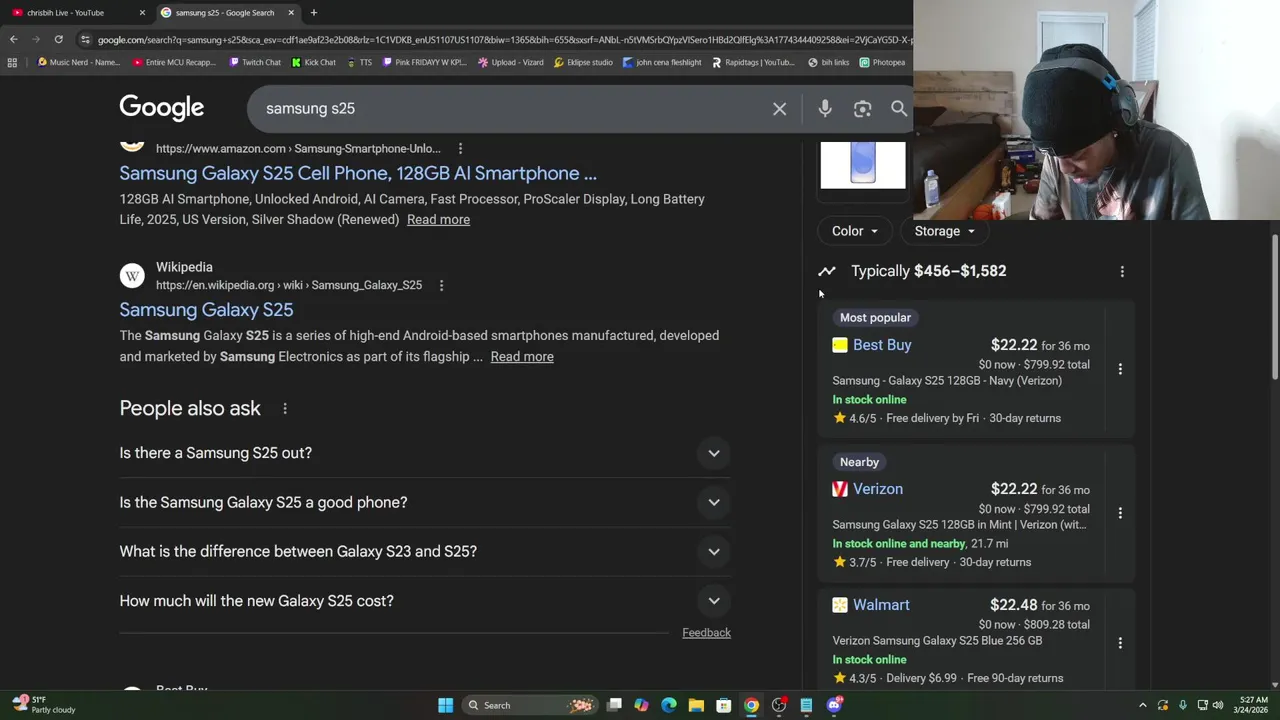Image resolution: width=1280 pixels, height=720 pixels.
Task: Click the Google logo
Action: (x=161, y=108)
